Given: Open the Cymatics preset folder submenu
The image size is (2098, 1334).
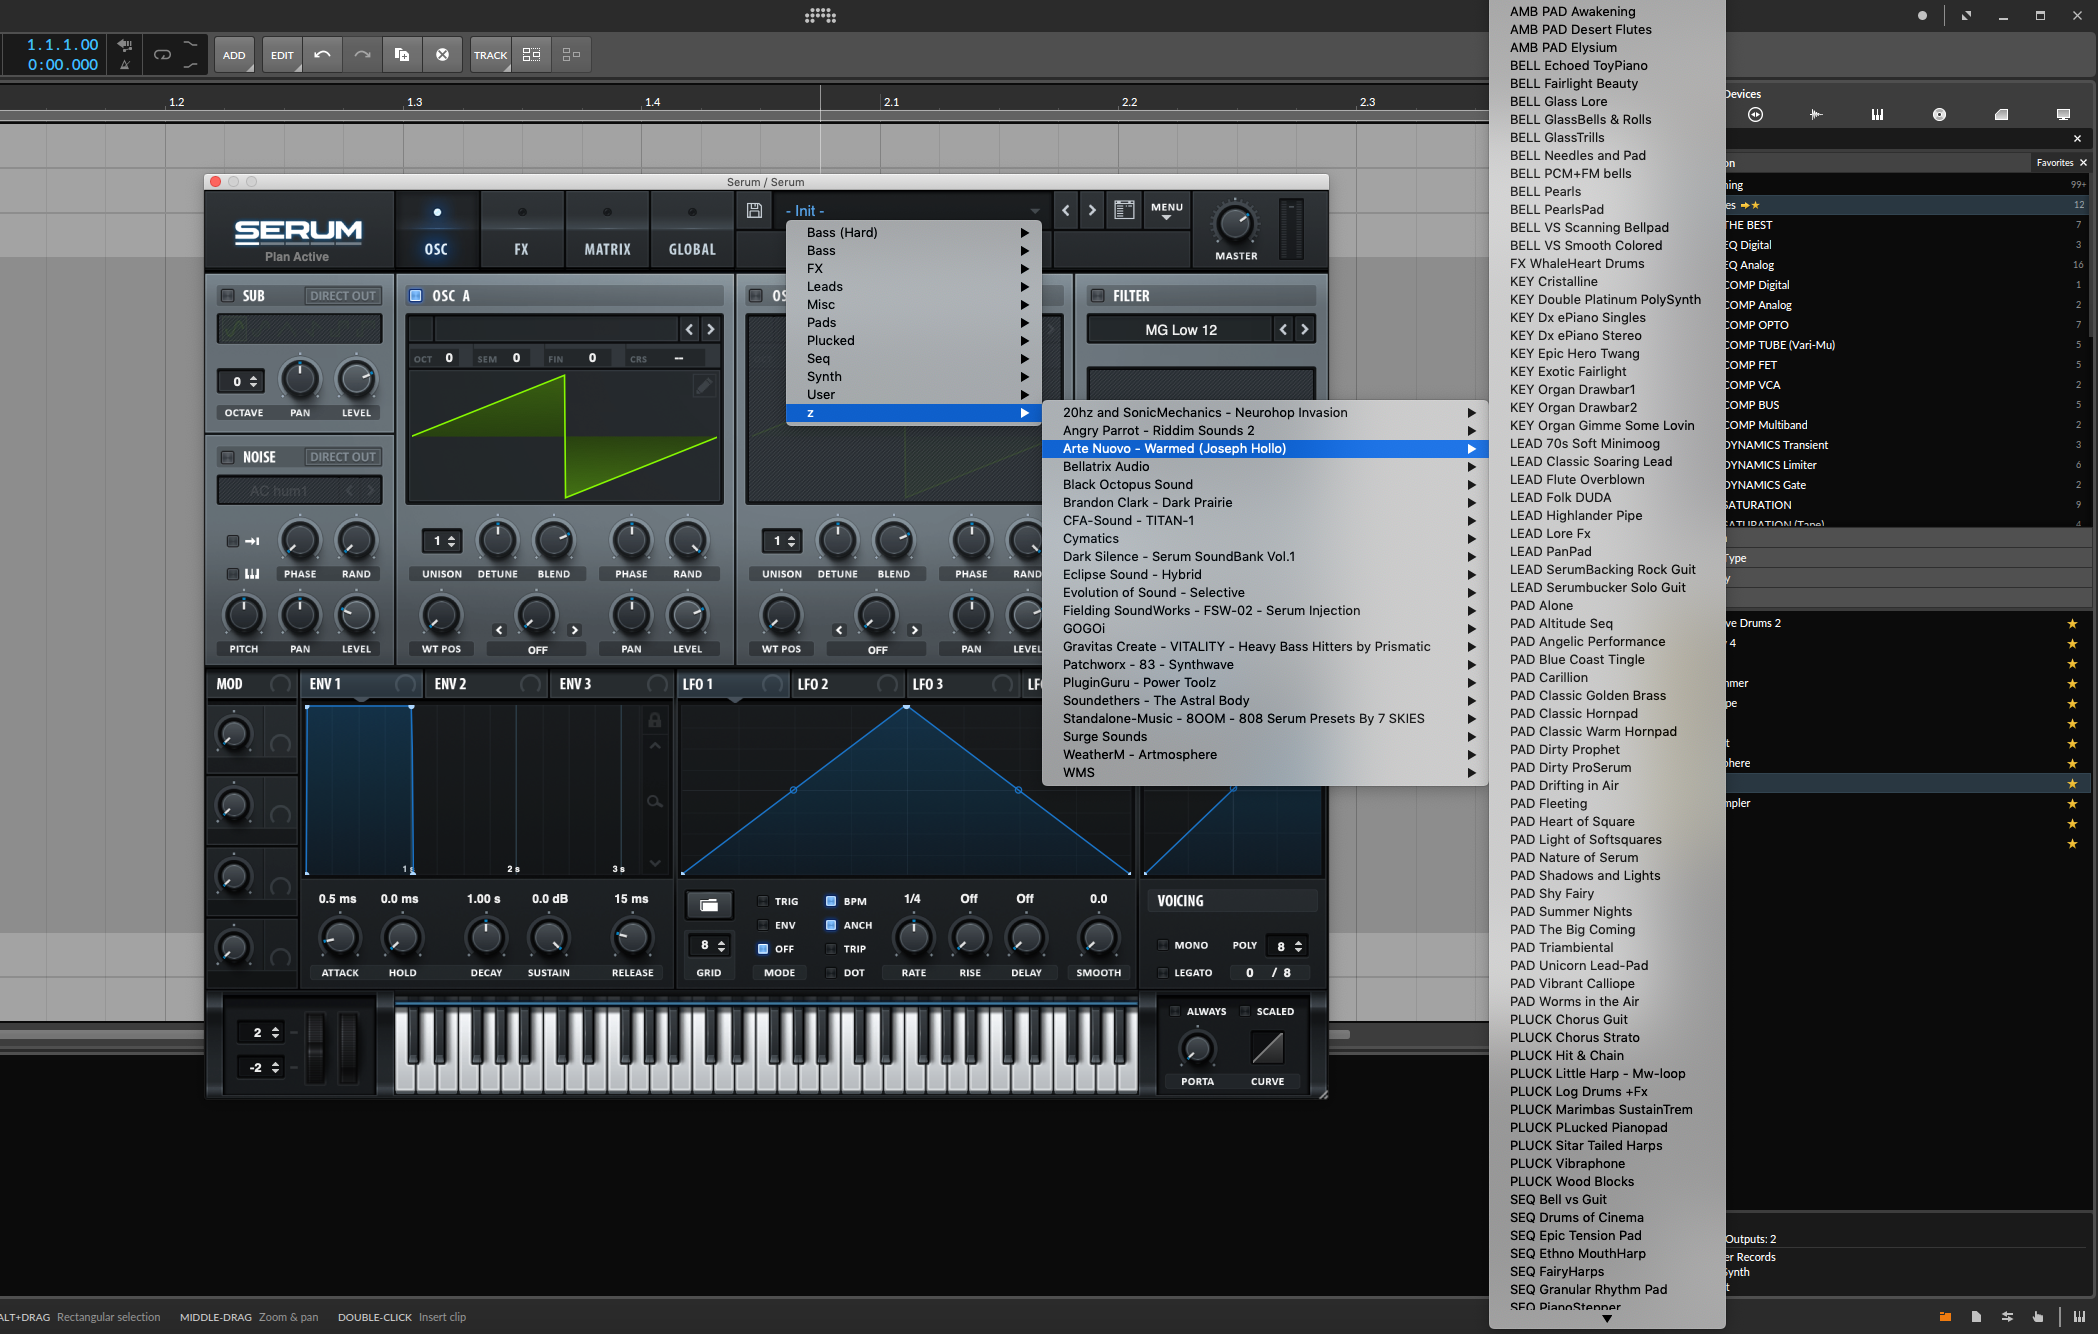Looking at the screenshot, I should [1265, 539].
